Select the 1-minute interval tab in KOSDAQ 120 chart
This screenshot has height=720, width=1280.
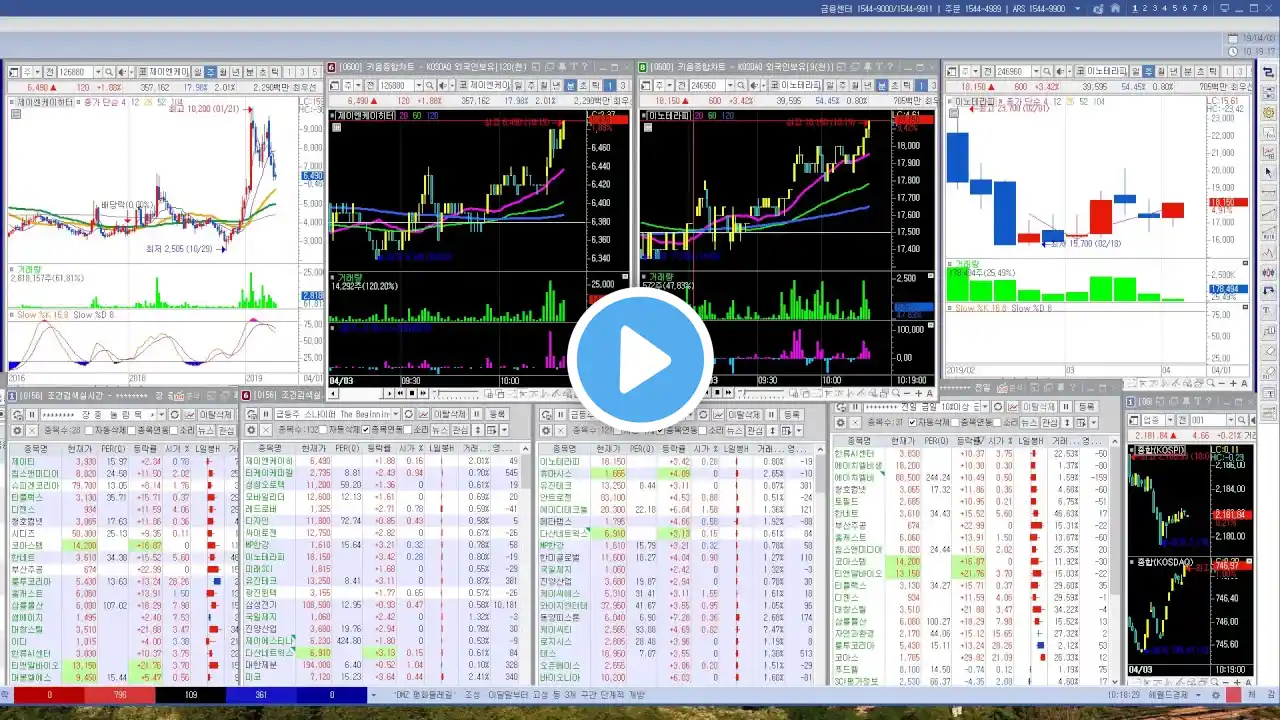click(x=609, y=85)
